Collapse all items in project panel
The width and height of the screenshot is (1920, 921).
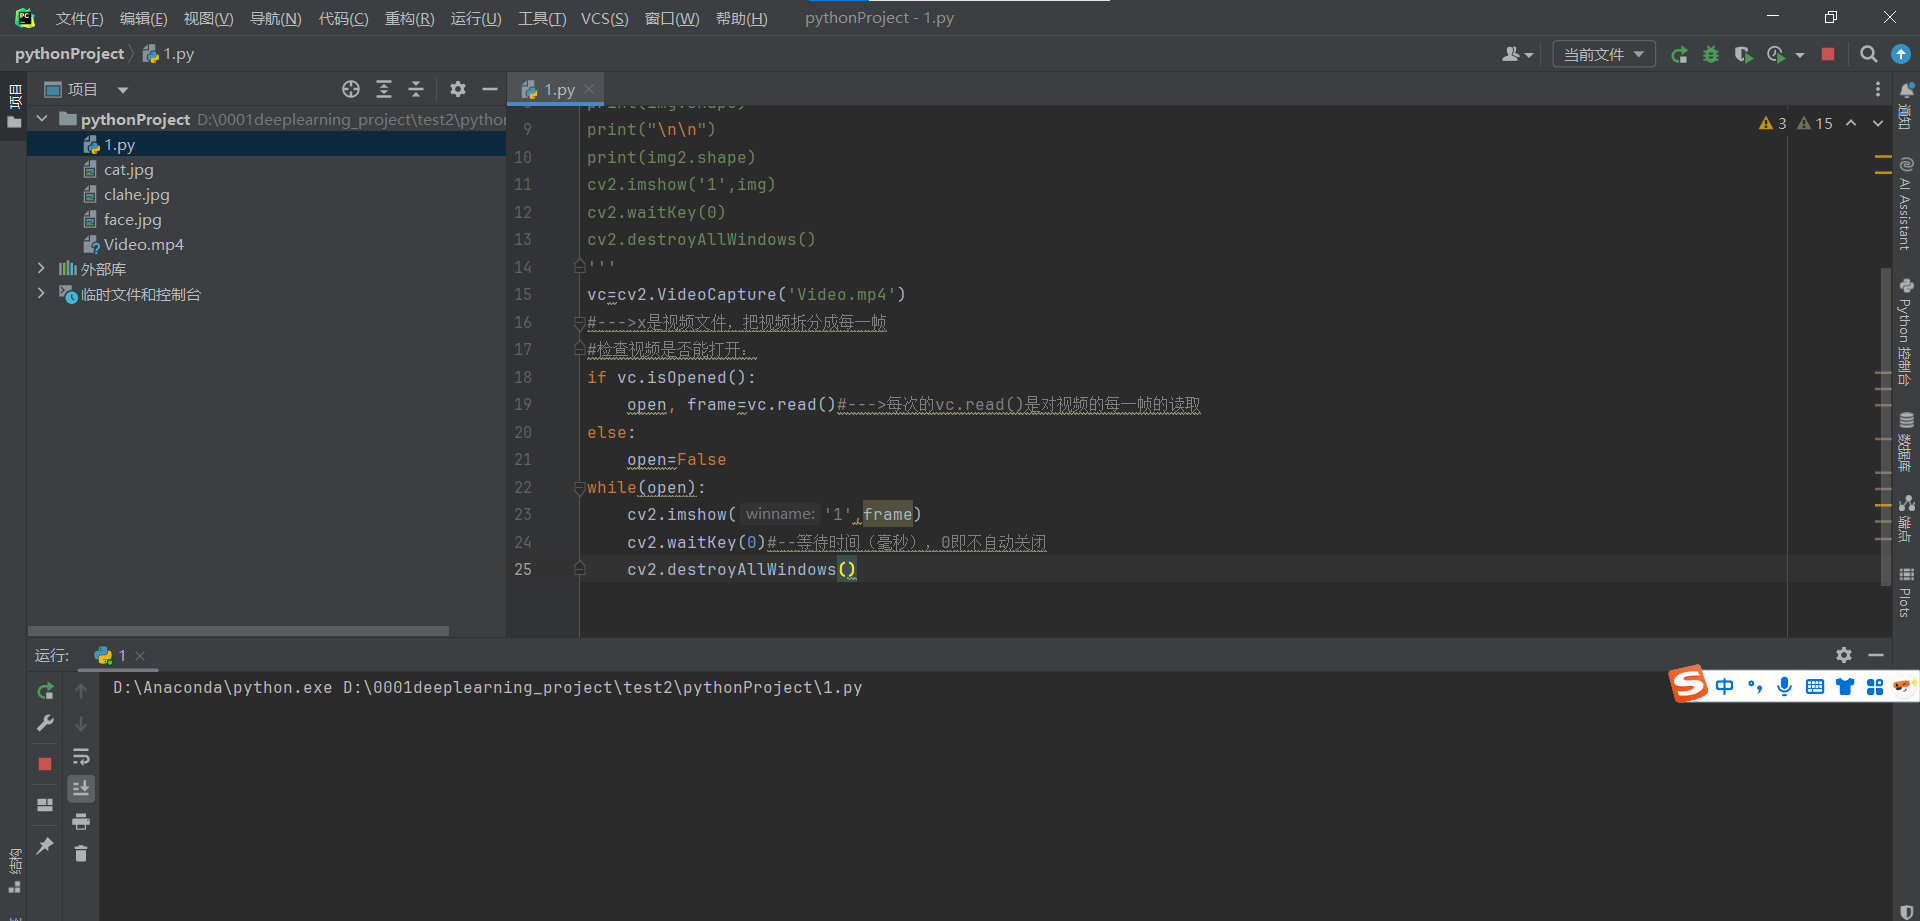(x=416, y=90)
